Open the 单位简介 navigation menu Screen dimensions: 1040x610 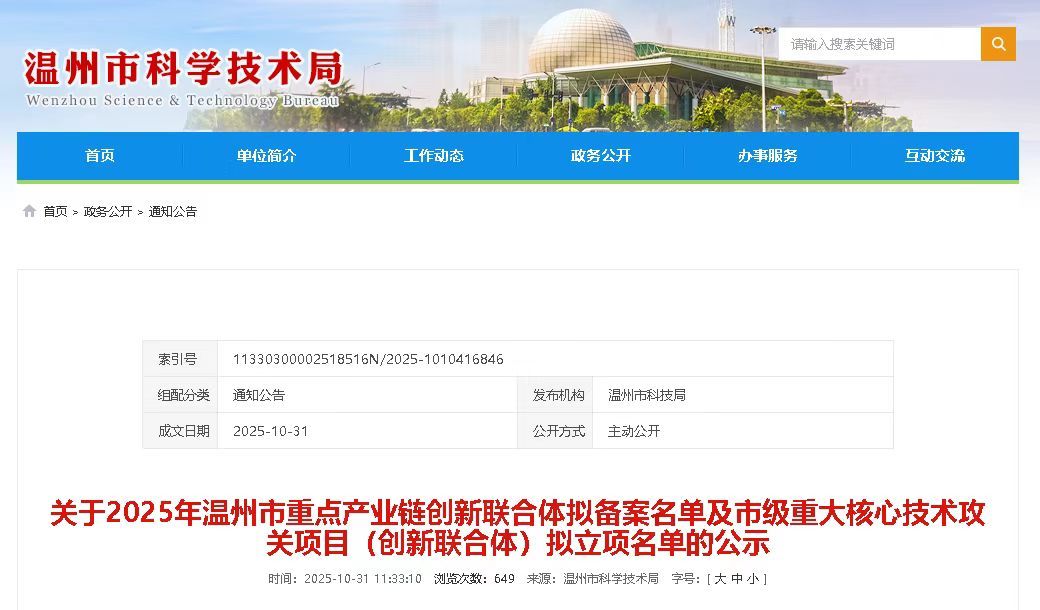(x=267, y=156)
